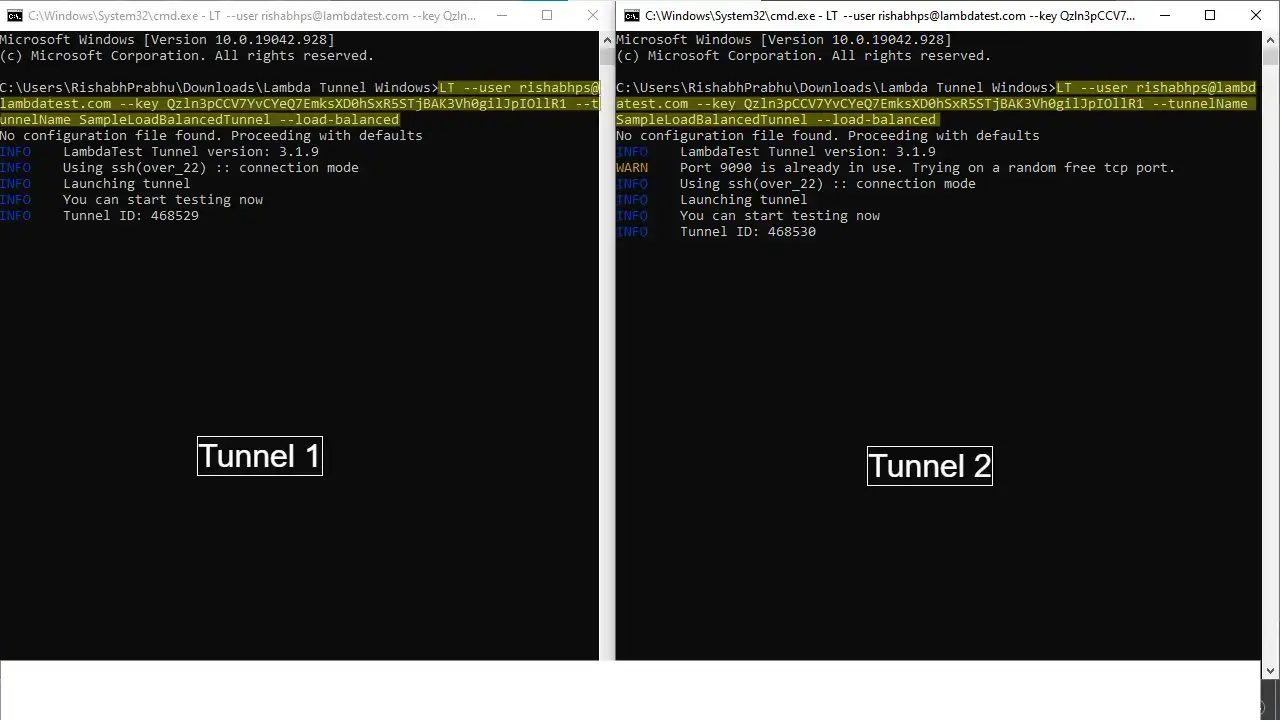The image size is (1281, 722).
Task: Click the highlighted LT command in Tunnel 1
Action: [520, 87]
